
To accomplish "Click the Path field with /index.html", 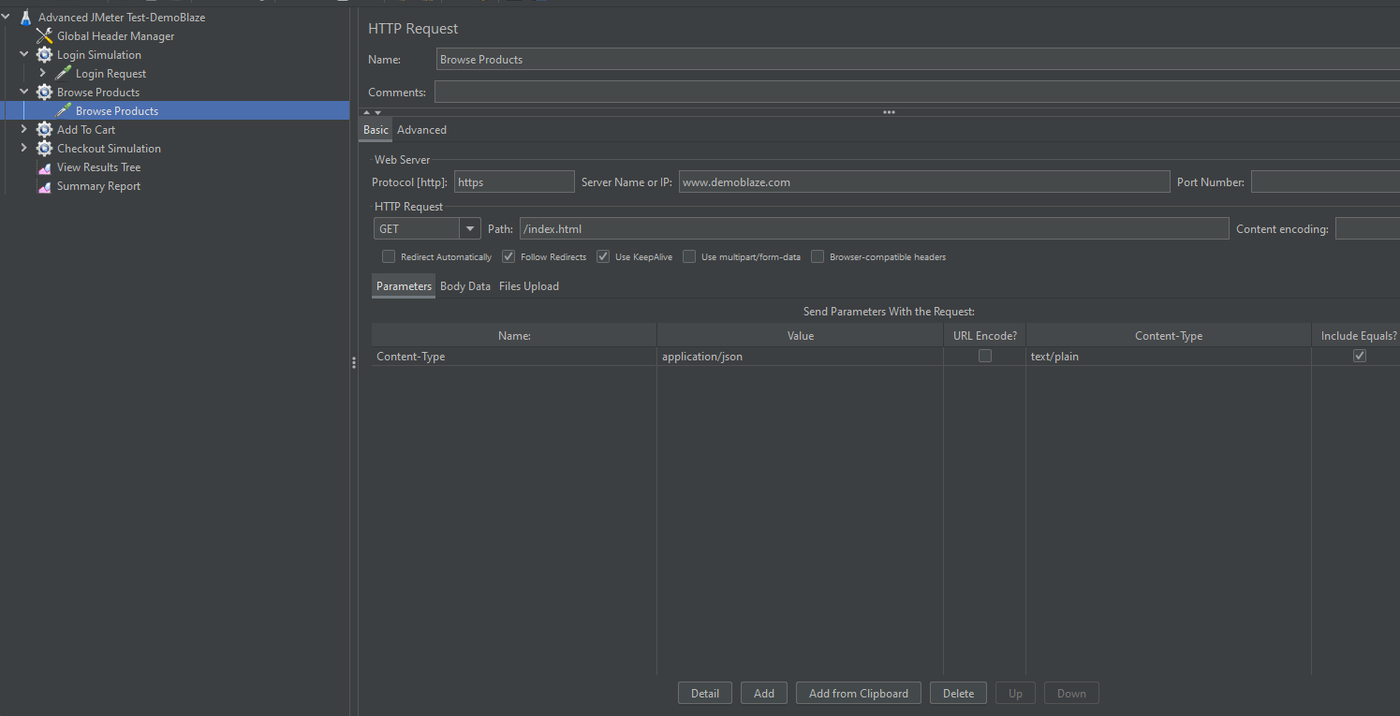I will tap(874, 229).
